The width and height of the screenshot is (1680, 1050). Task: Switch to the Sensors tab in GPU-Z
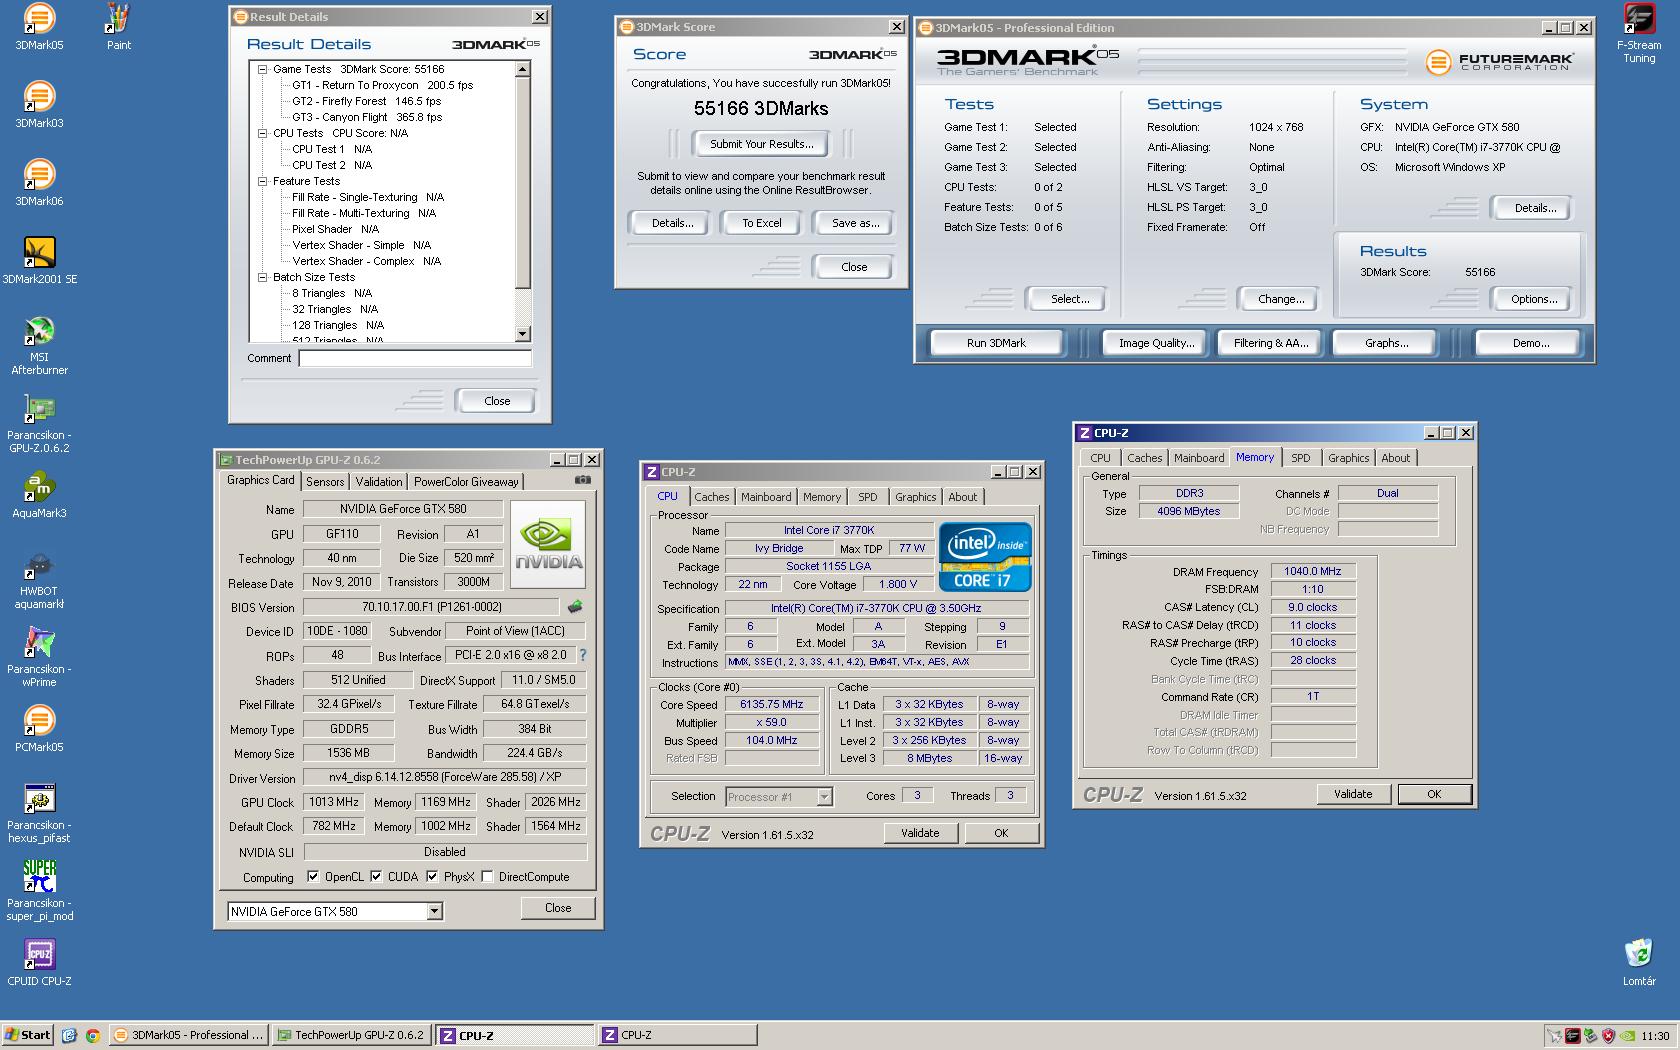325,482
